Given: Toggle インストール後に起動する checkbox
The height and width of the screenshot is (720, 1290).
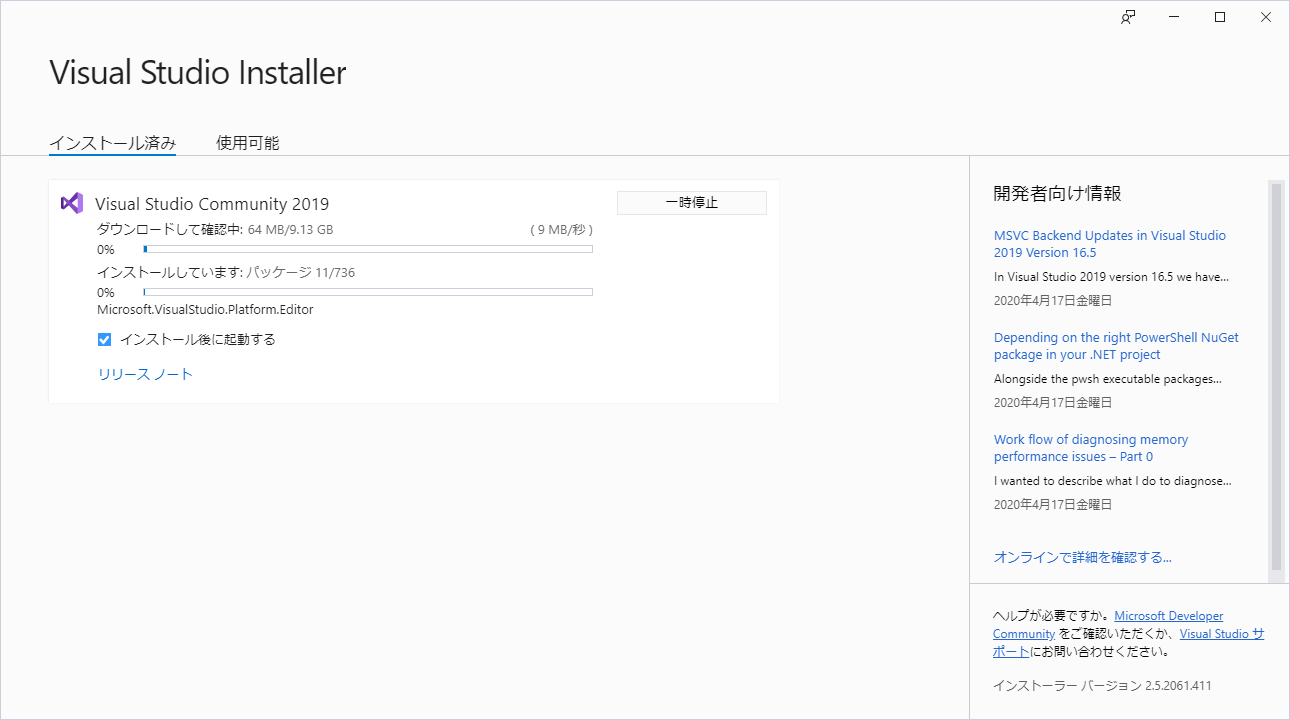Looking at the screenshot, I should tap(104, 339).
